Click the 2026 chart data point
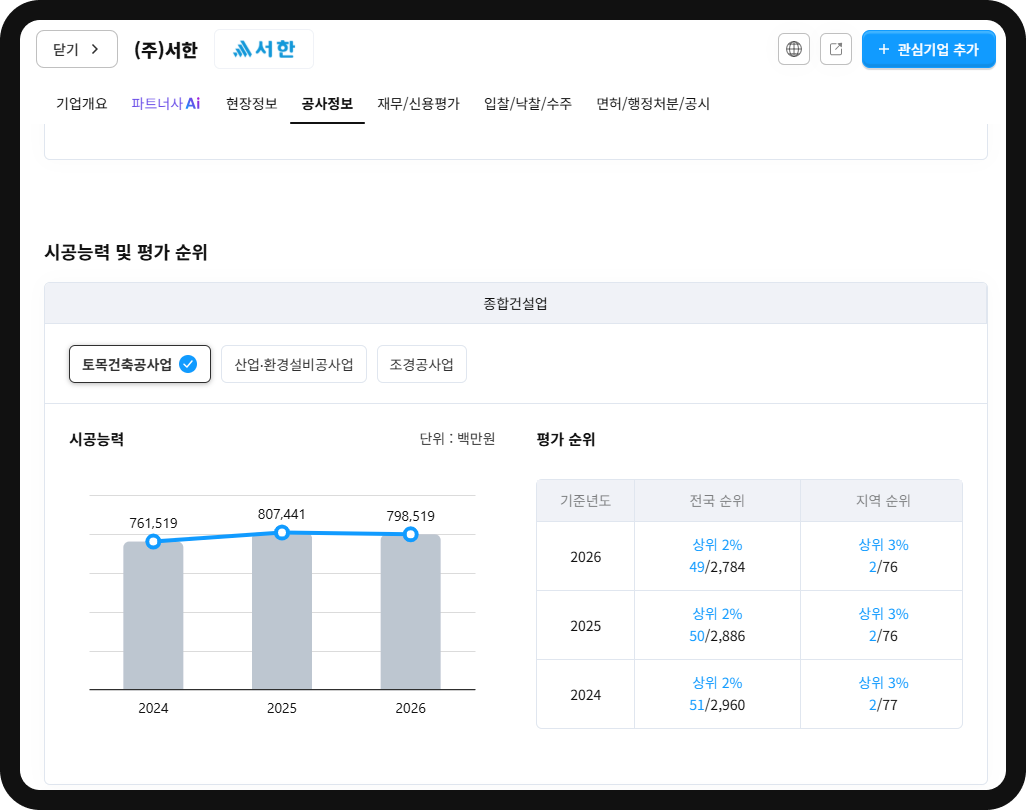1026x810 pixels. click(410, 535)
